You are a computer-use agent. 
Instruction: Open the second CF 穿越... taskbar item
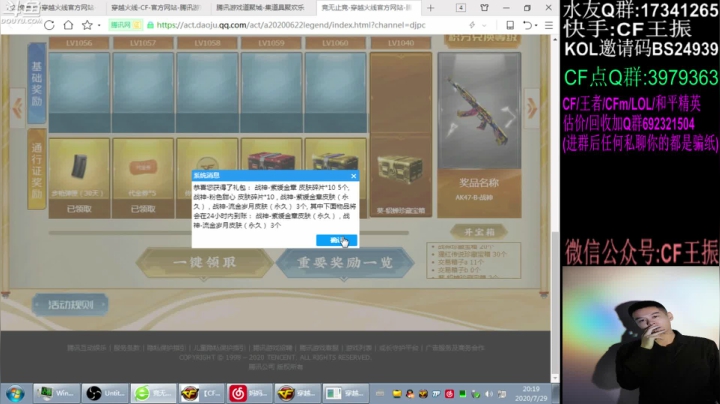click(298, 393)
